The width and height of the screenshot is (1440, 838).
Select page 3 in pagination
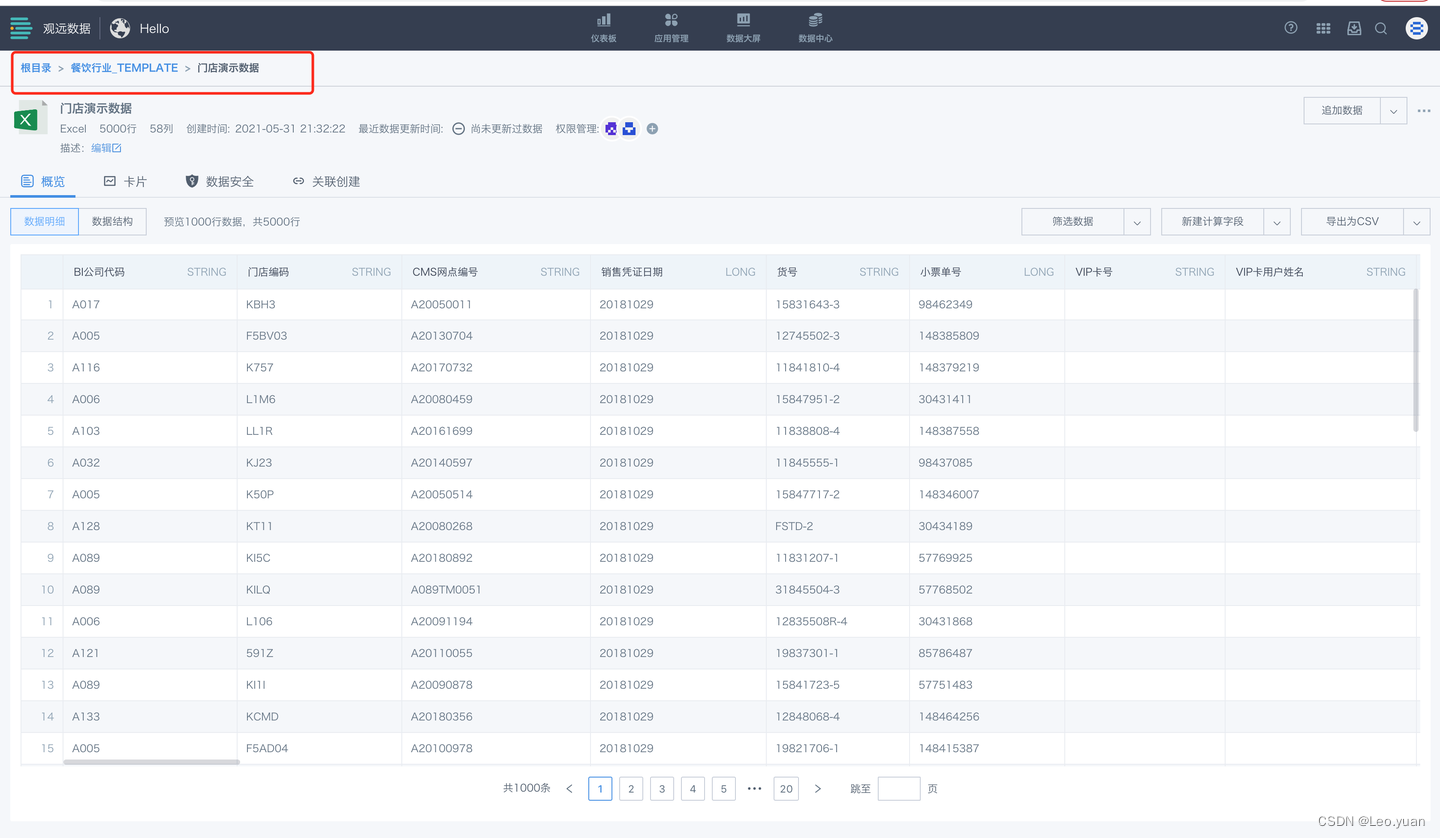662,789
